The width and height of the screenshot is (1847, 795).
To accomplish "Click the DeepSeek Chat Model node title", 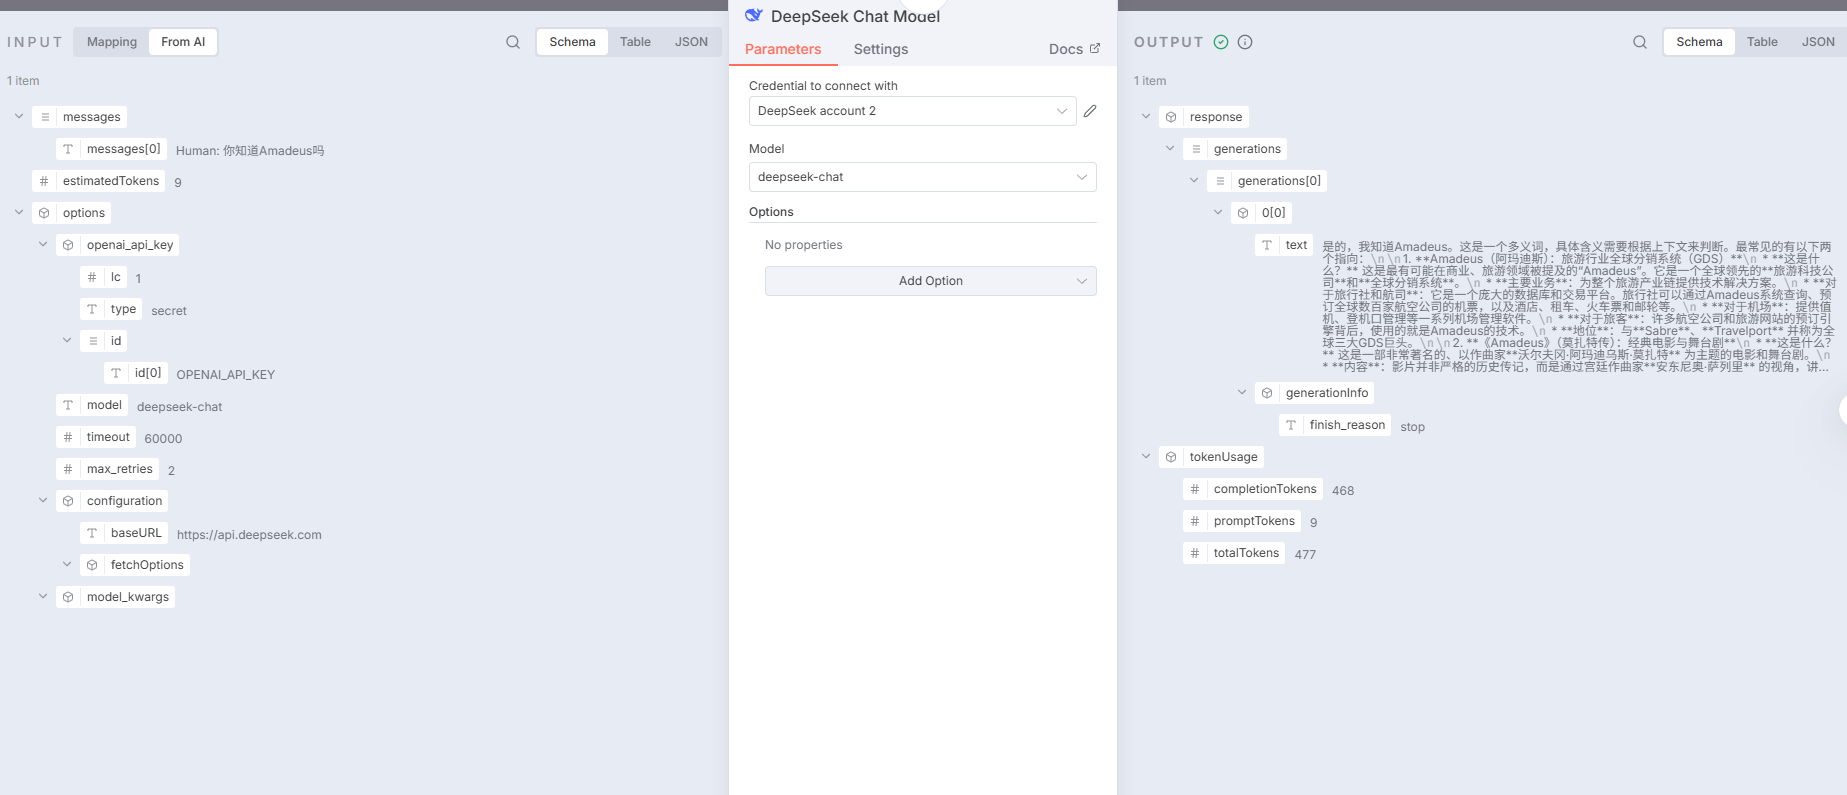I will pyautogui.click(x=855, y=16).
